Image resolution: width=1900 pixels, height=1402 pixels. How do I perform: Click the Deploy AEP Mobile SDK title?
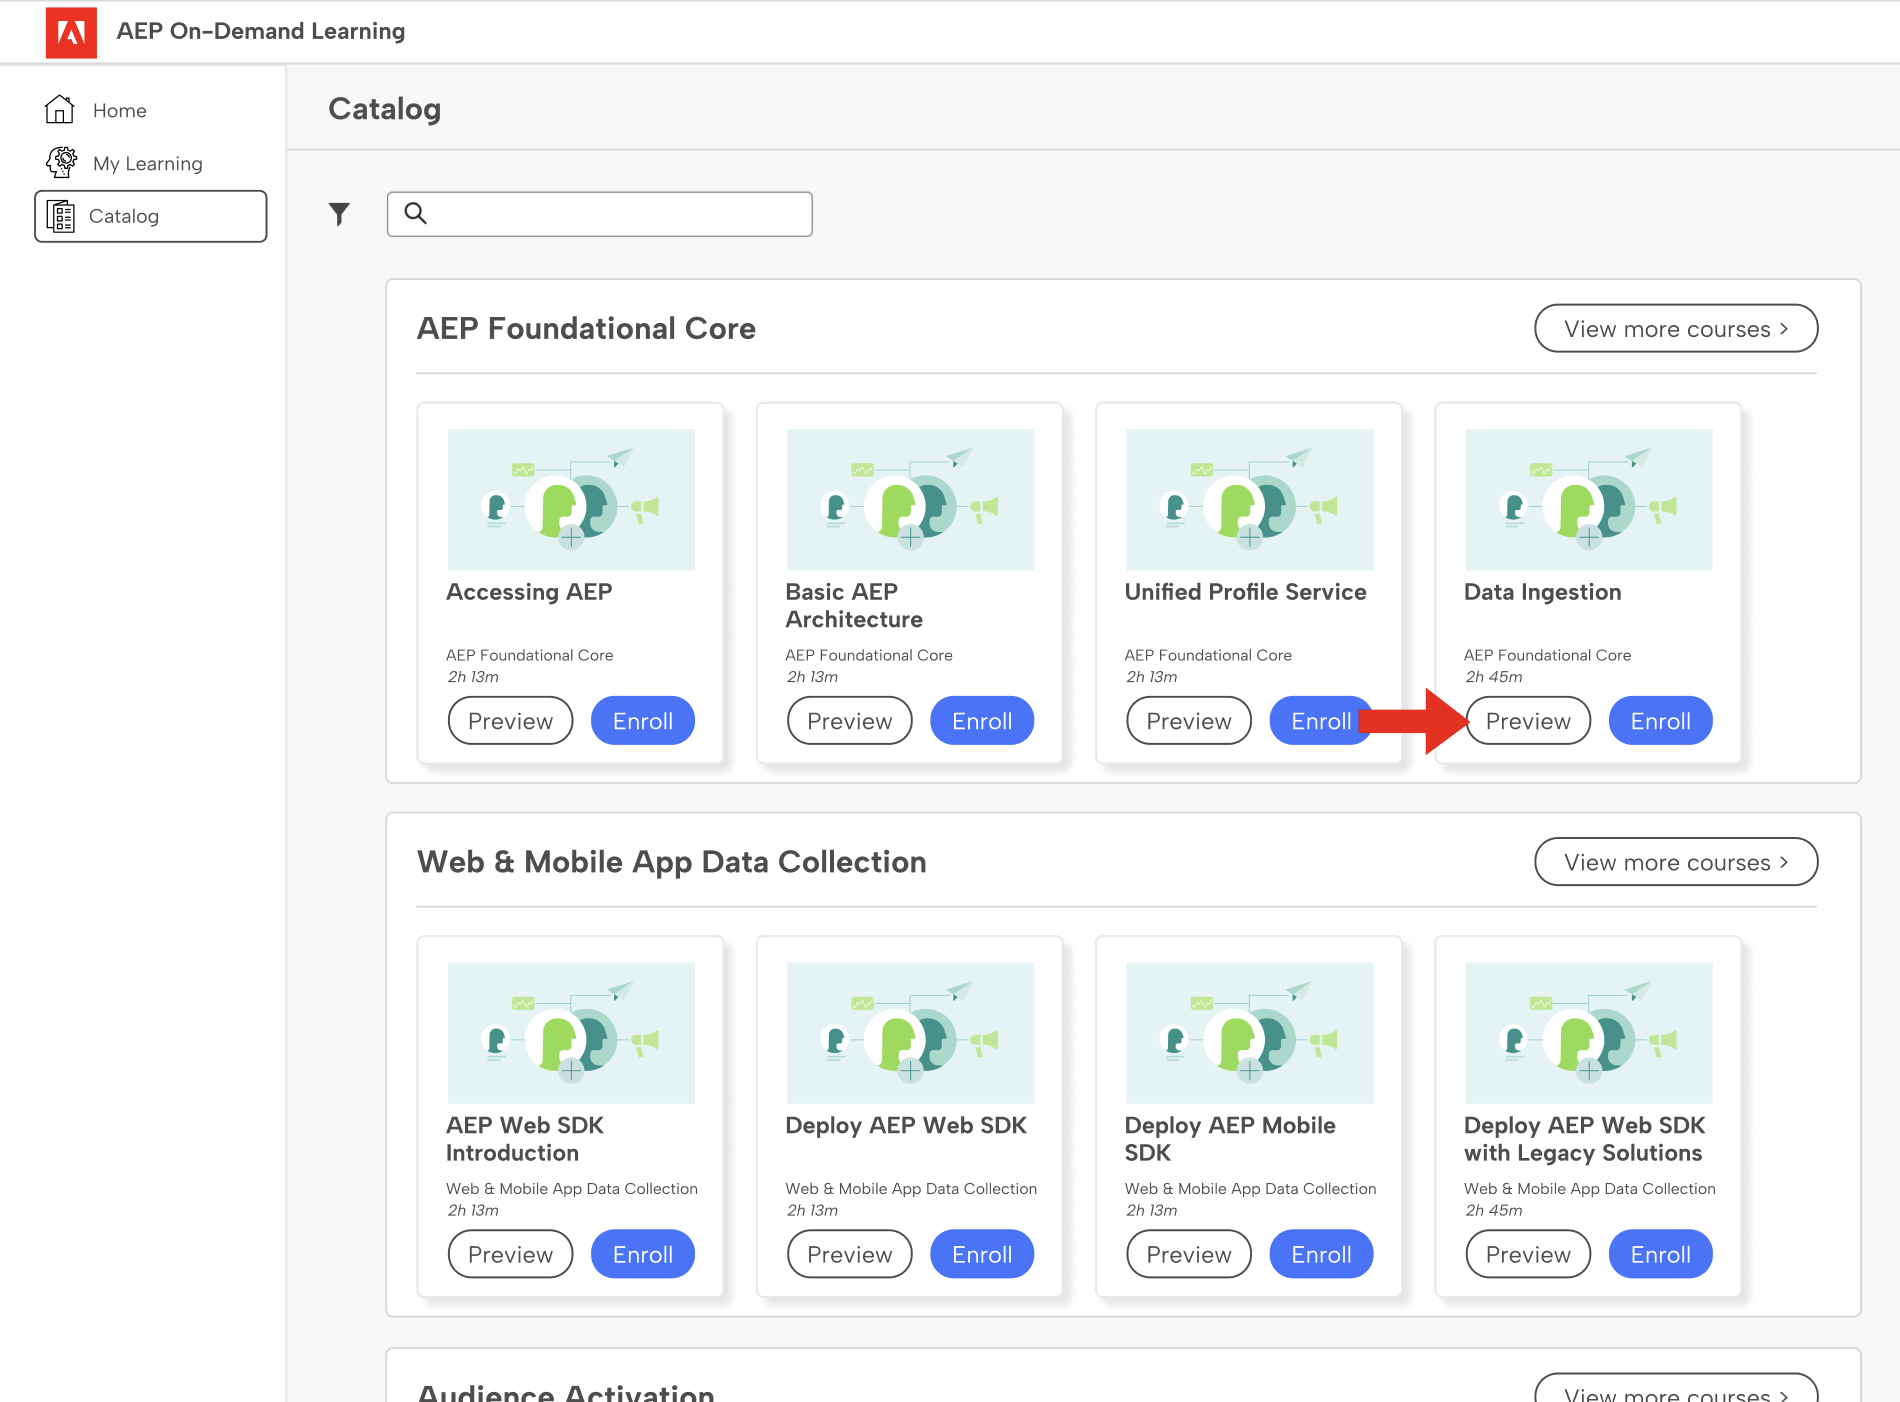pos(1230,1139)
